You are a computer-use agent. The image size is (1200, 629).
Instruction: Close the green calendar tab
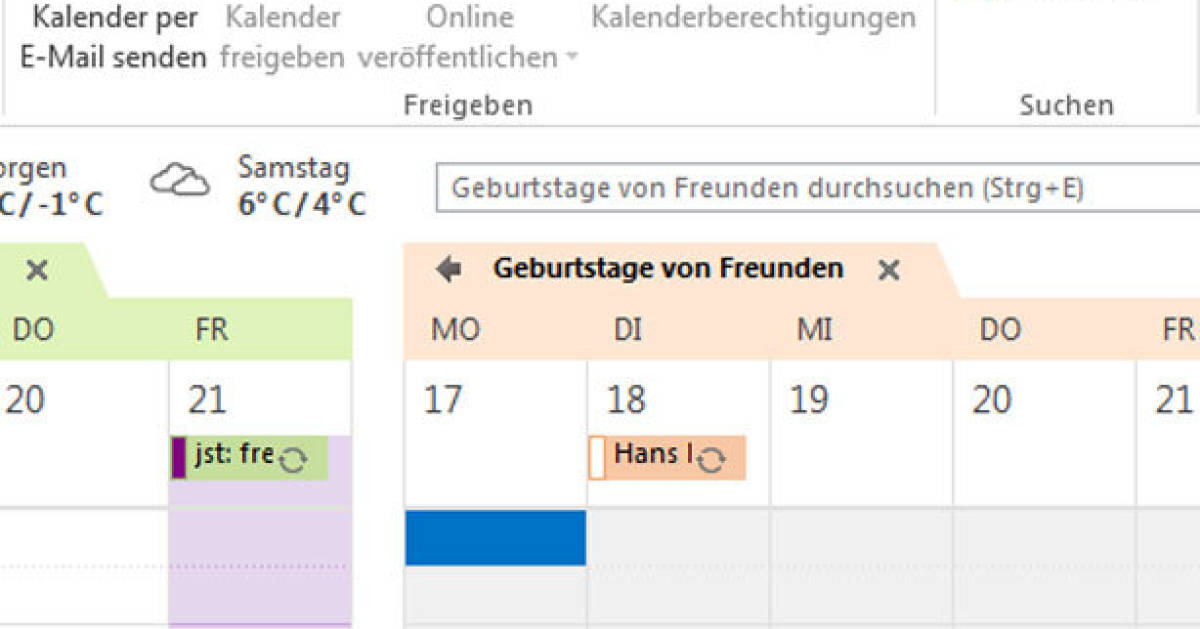point(37,270)
